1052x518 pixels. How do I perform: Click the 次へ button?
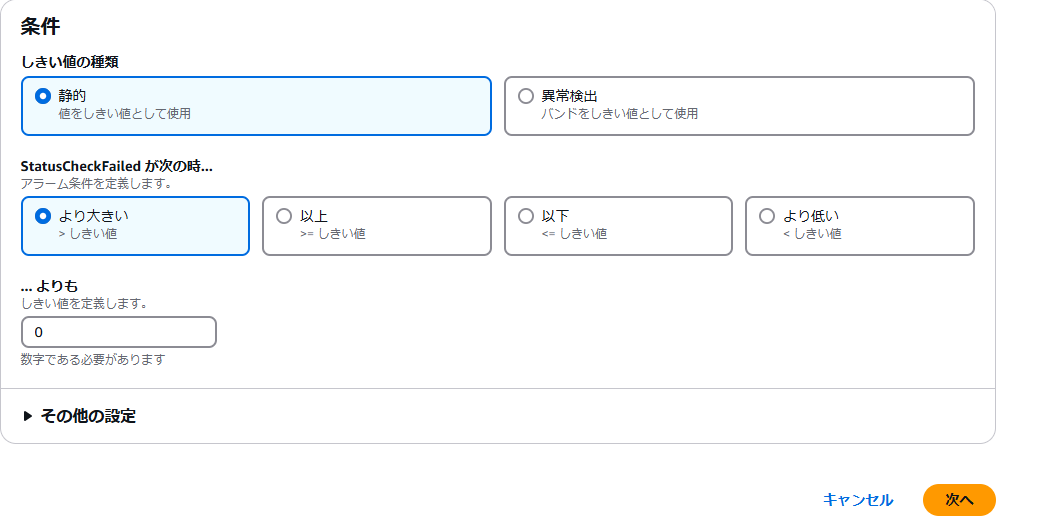[959, 500]
